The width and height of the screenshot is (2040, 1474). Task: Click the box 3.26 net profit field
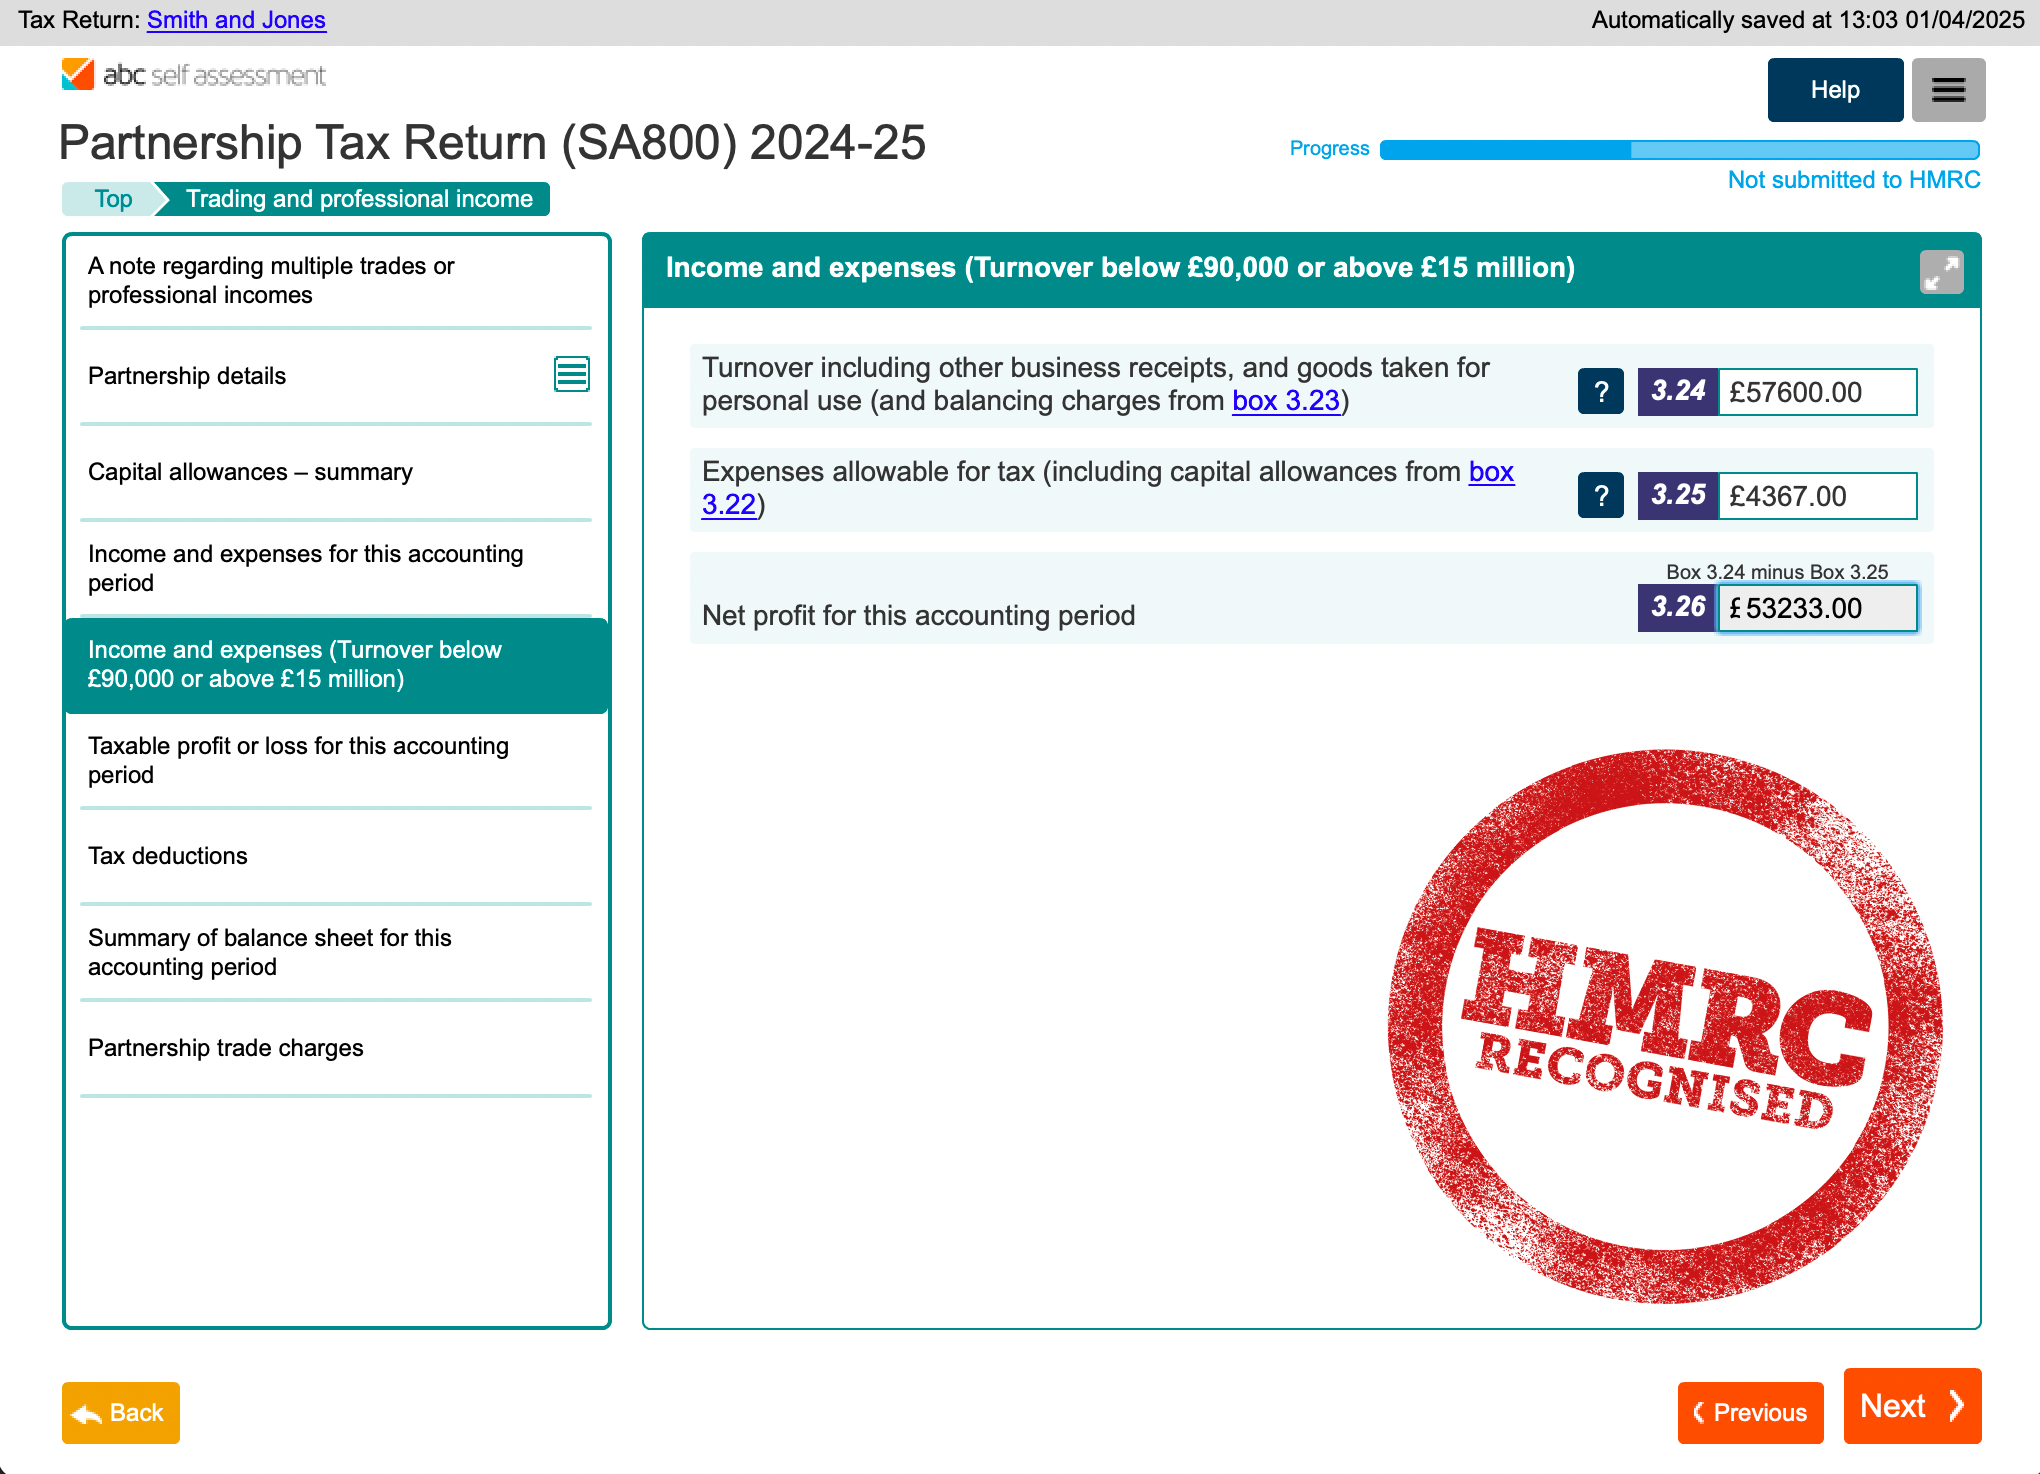point(1818,608)
